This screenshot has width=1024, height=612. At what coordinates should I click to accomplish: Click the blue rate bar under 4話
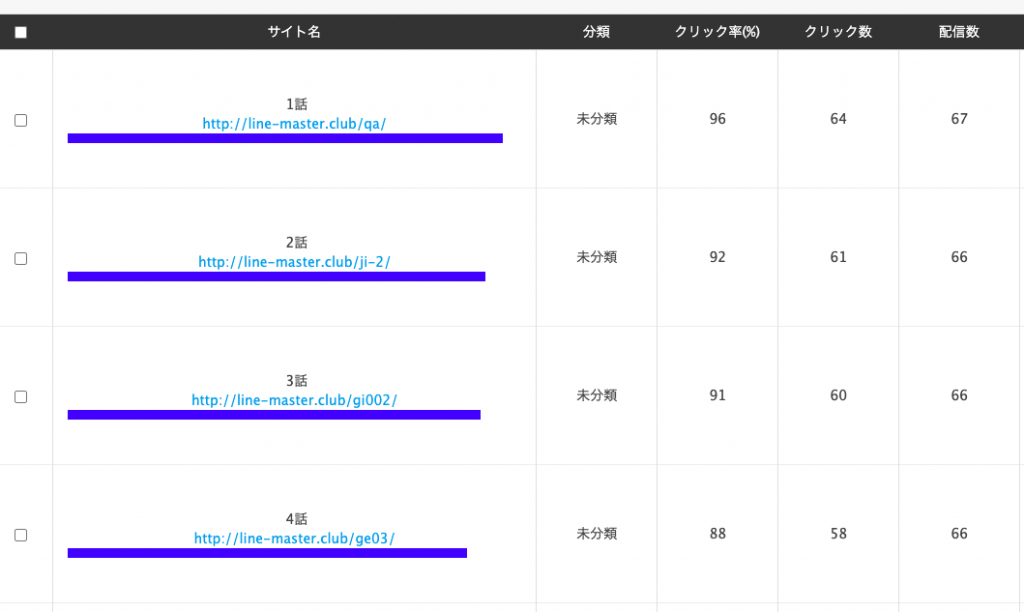click(x=267, y=553)
